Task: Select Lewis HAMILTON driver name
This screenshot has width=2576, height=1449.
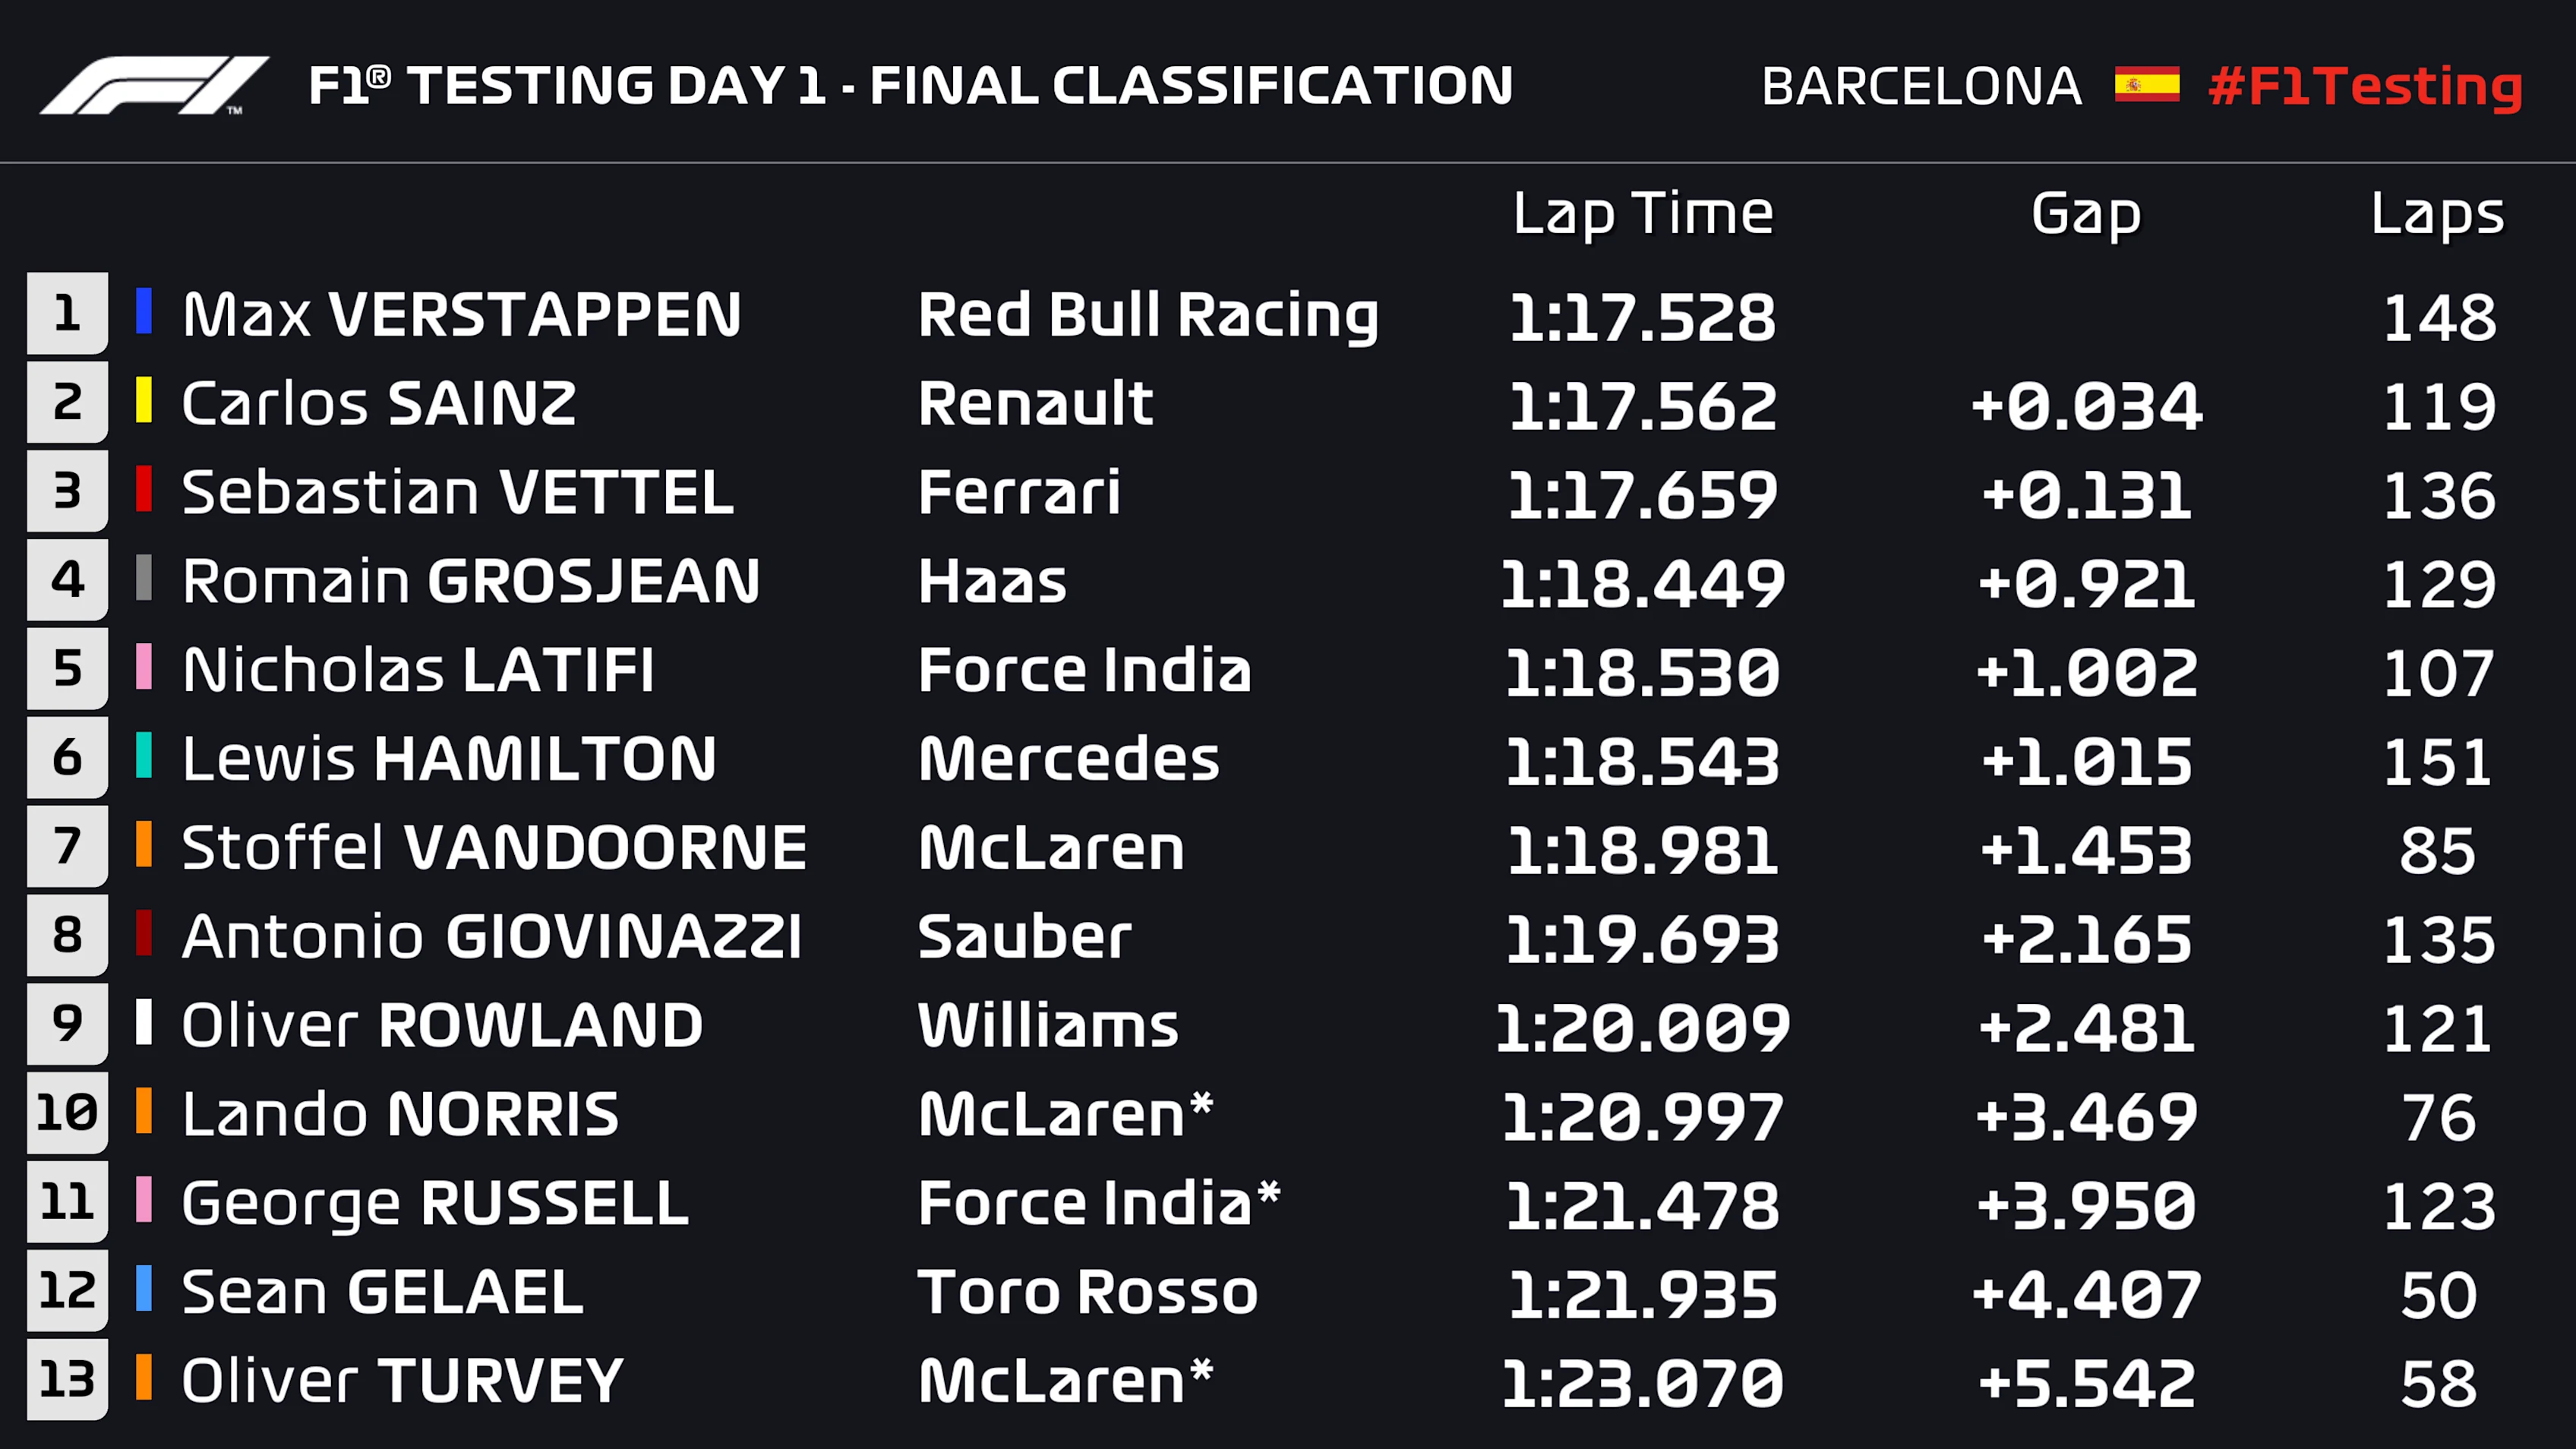Action: [449, 759]
